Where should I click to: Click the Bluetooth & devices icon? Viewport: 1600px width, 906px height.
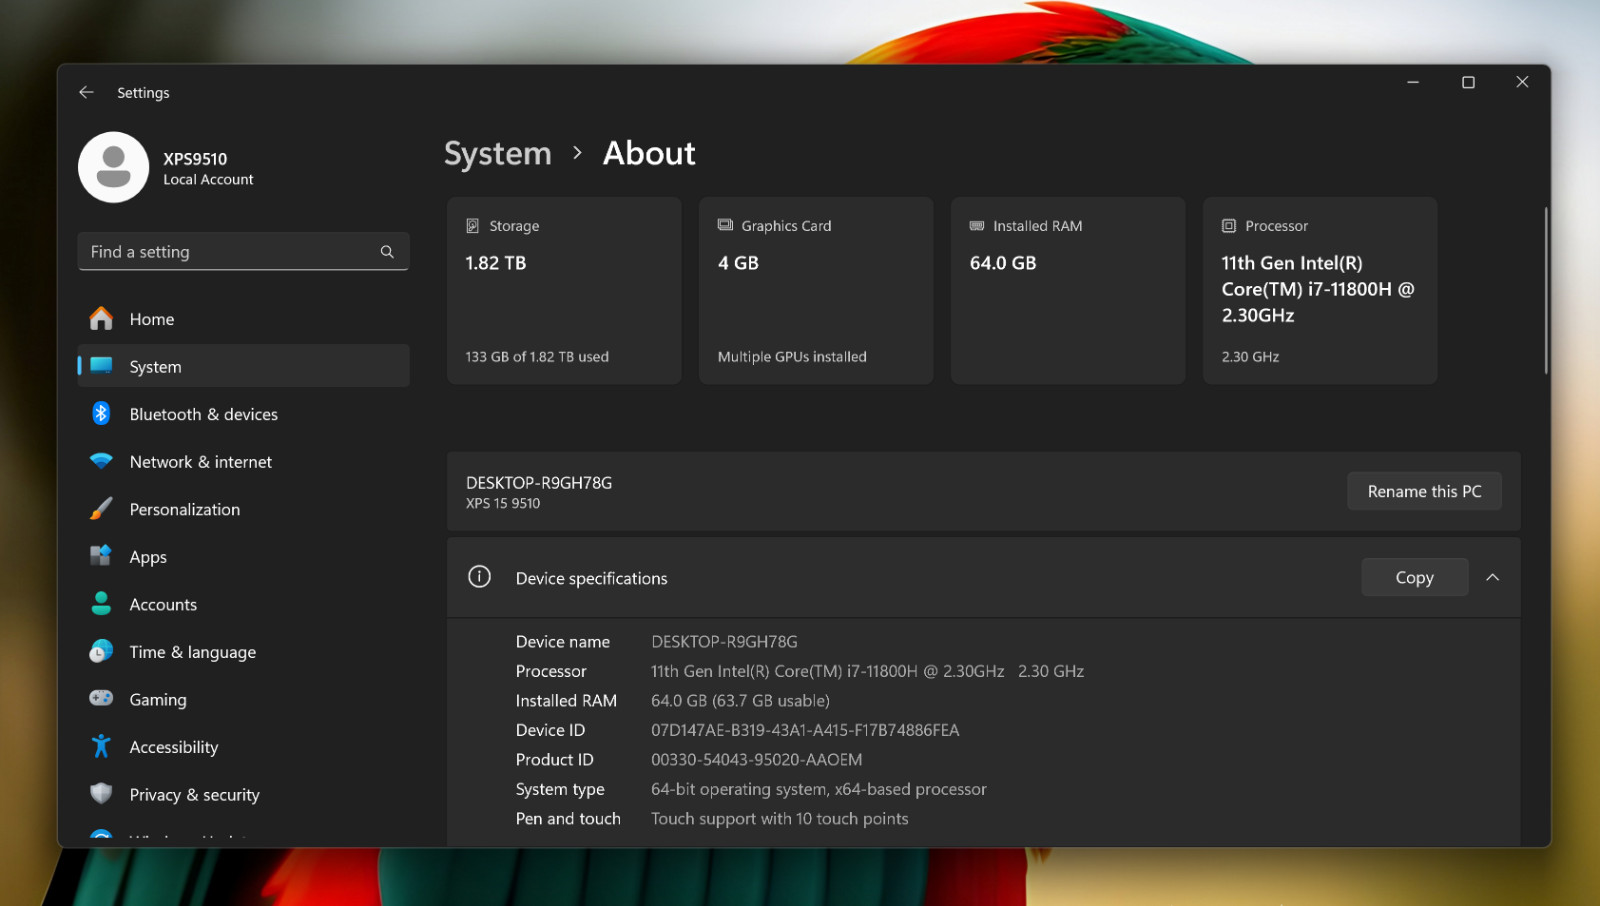pyautogui.click(x=101, y=414)
